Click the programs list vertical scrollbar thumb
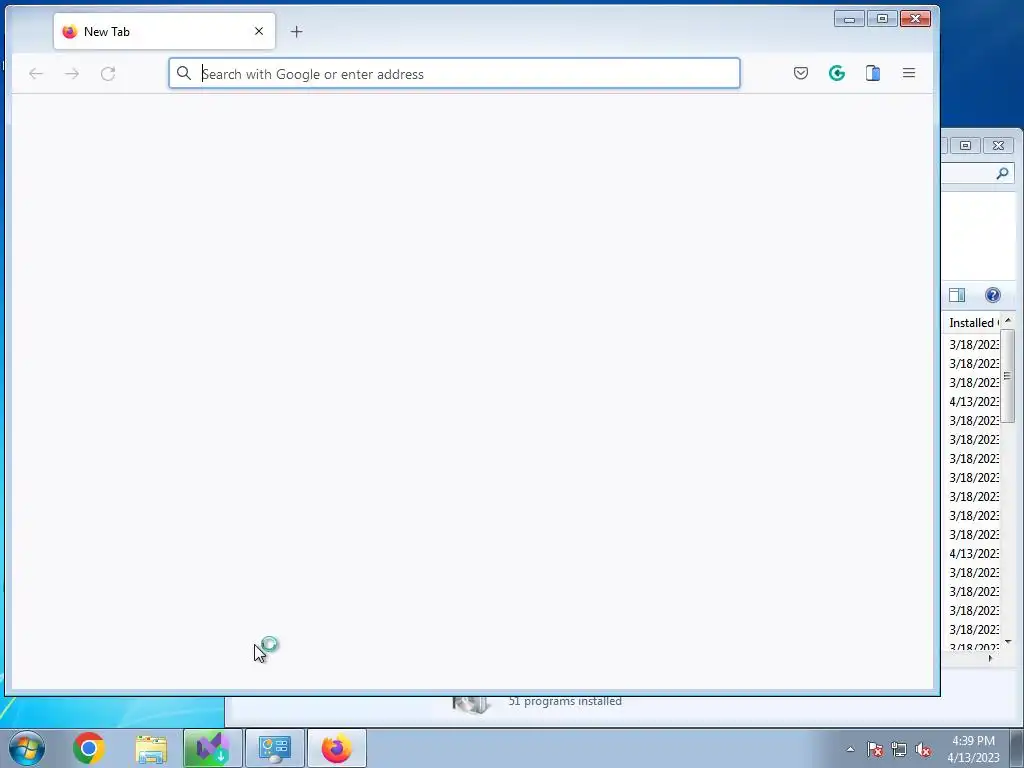Viewport: 1024px width, 768px height. pyautogui.click(x=1007, y=376)
